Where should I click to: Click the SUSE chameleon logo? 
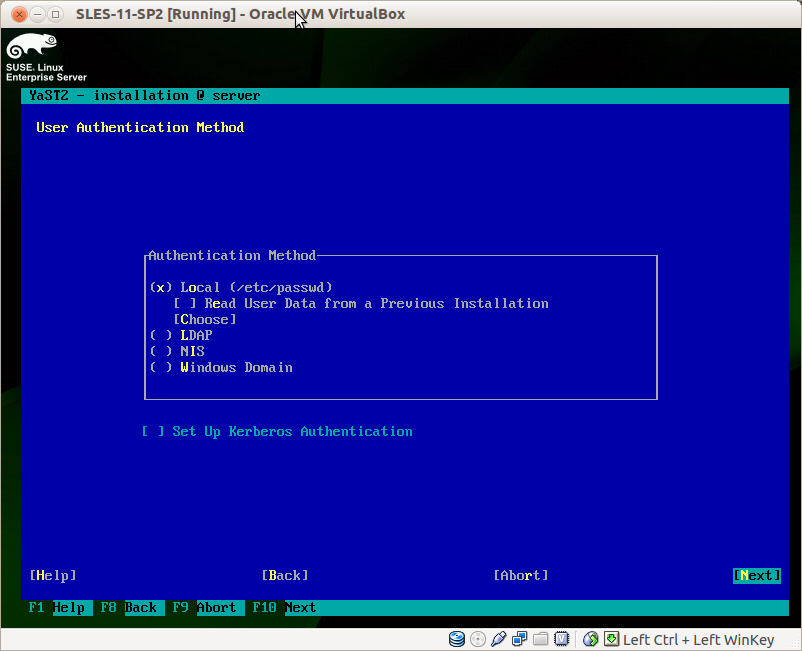pos(32,46)
